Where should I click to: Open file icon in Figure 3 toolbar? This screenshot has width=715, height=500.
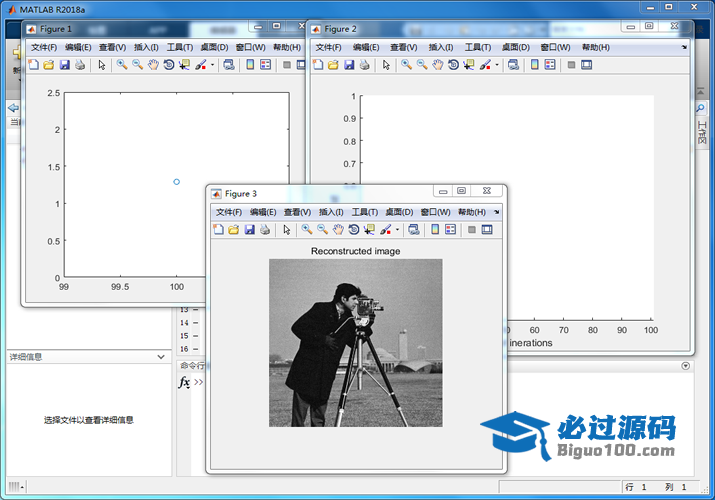click(x=233, y=229)
